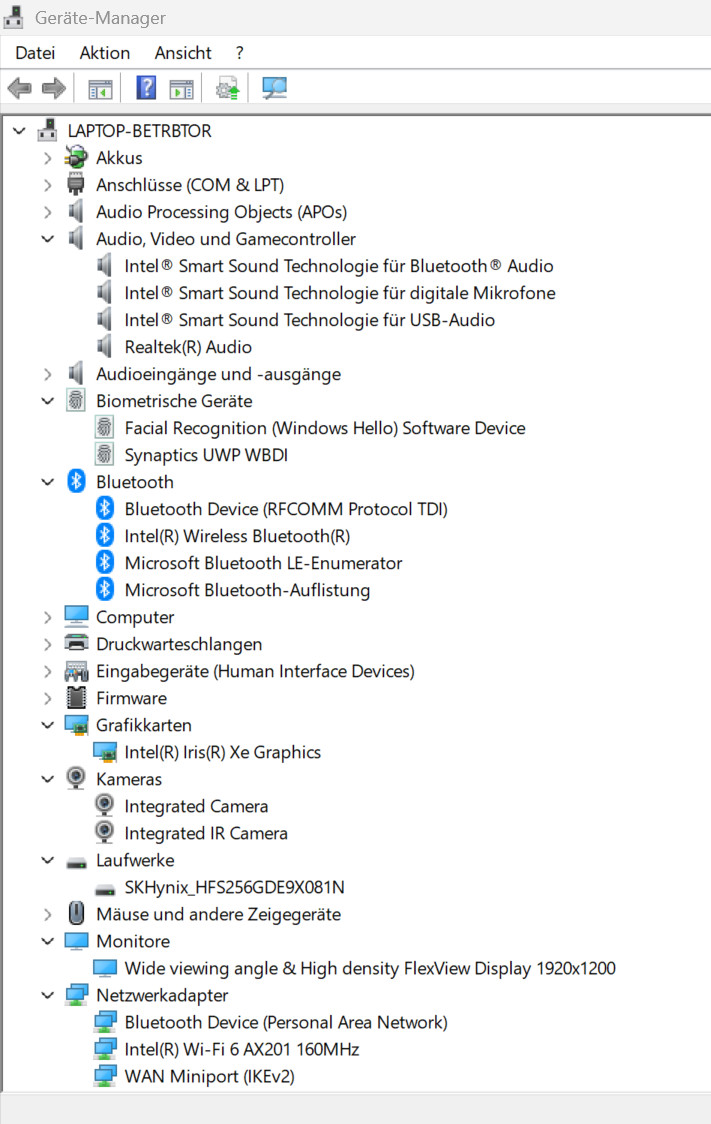
Task: Click the Firmware chip icon
Action: [x=76, y=697]
